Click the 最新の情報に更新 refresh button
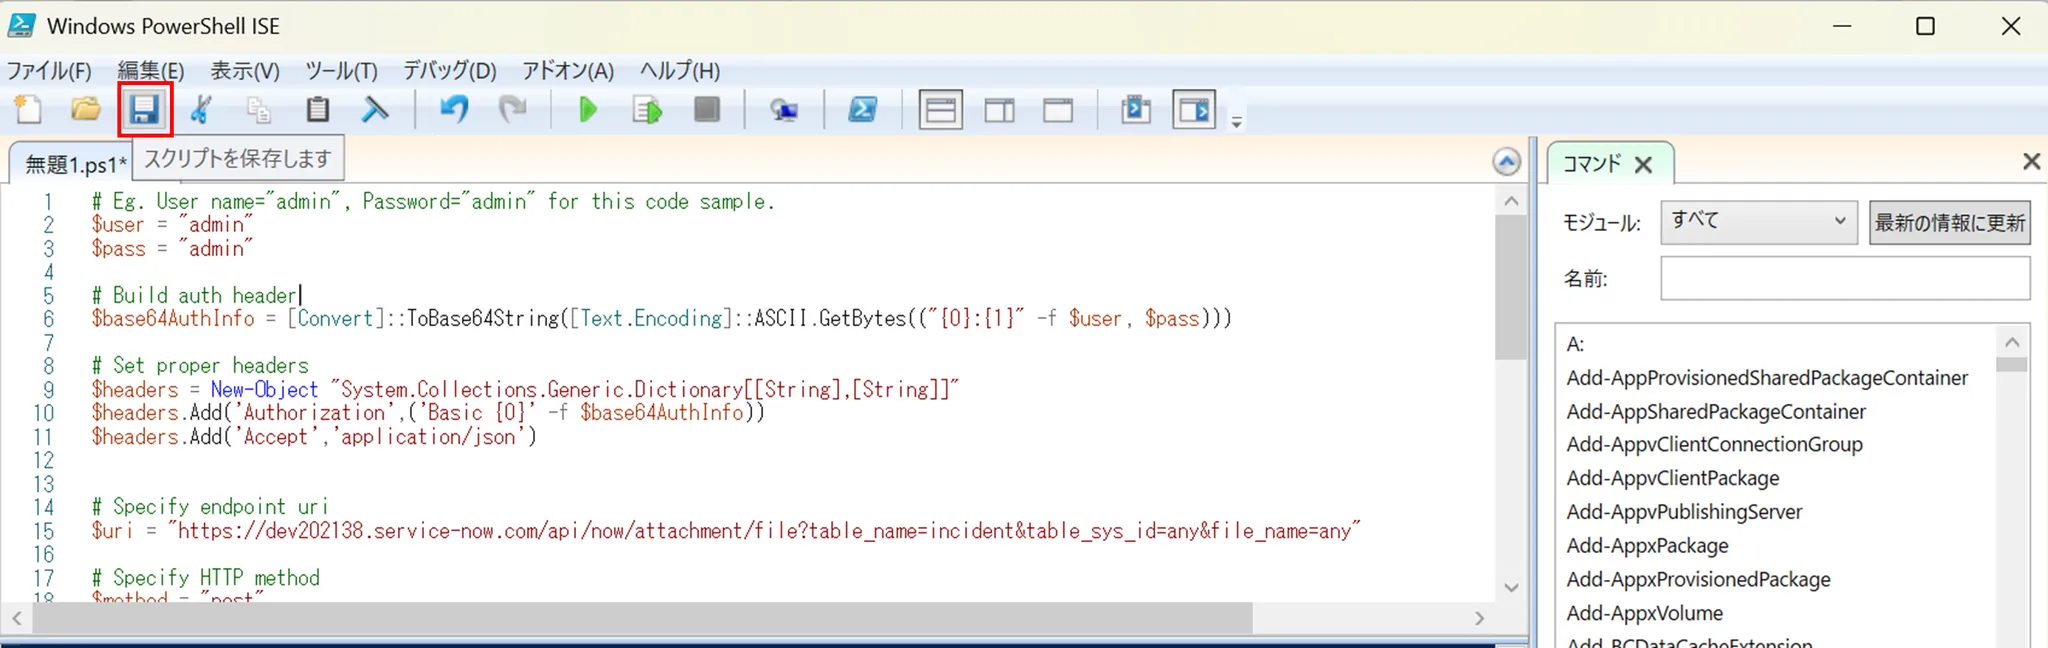 click(x=1950, y=223)
